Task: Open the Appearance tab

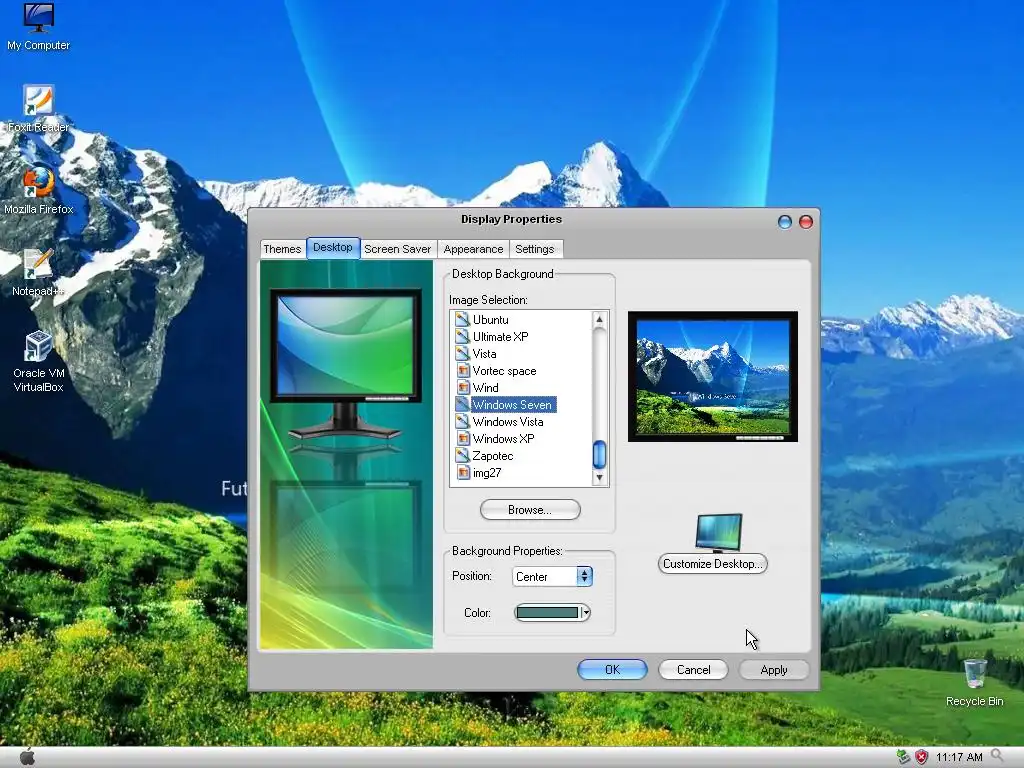Action: 473,249
